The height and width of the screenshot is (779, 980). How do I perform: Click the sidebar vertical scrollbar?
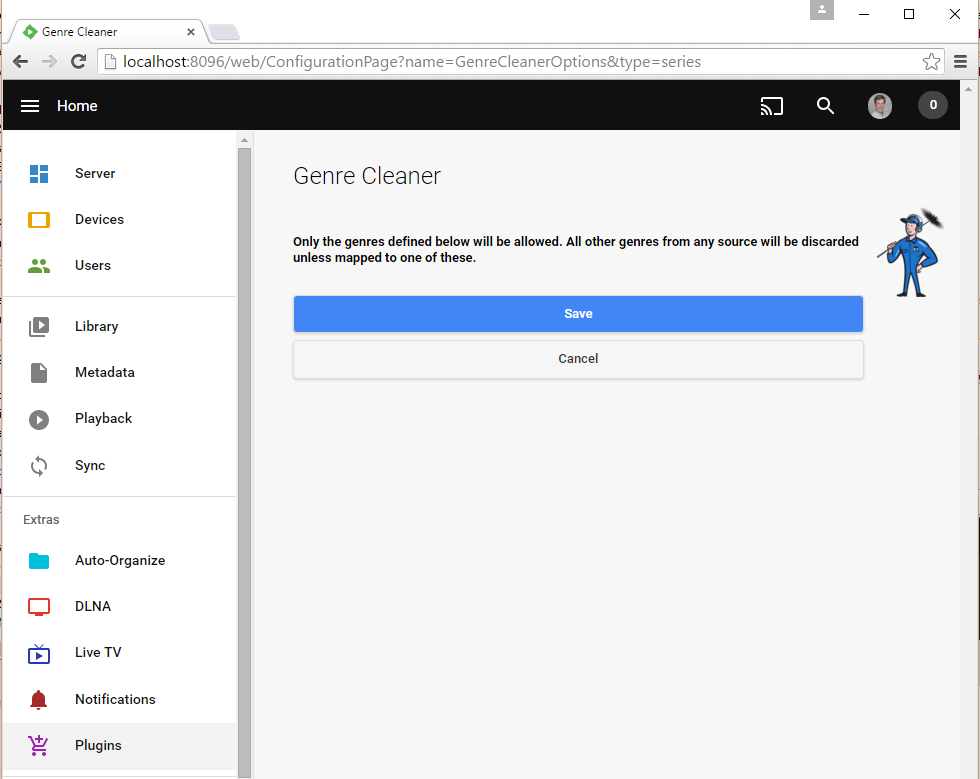(x=244, y=450)
